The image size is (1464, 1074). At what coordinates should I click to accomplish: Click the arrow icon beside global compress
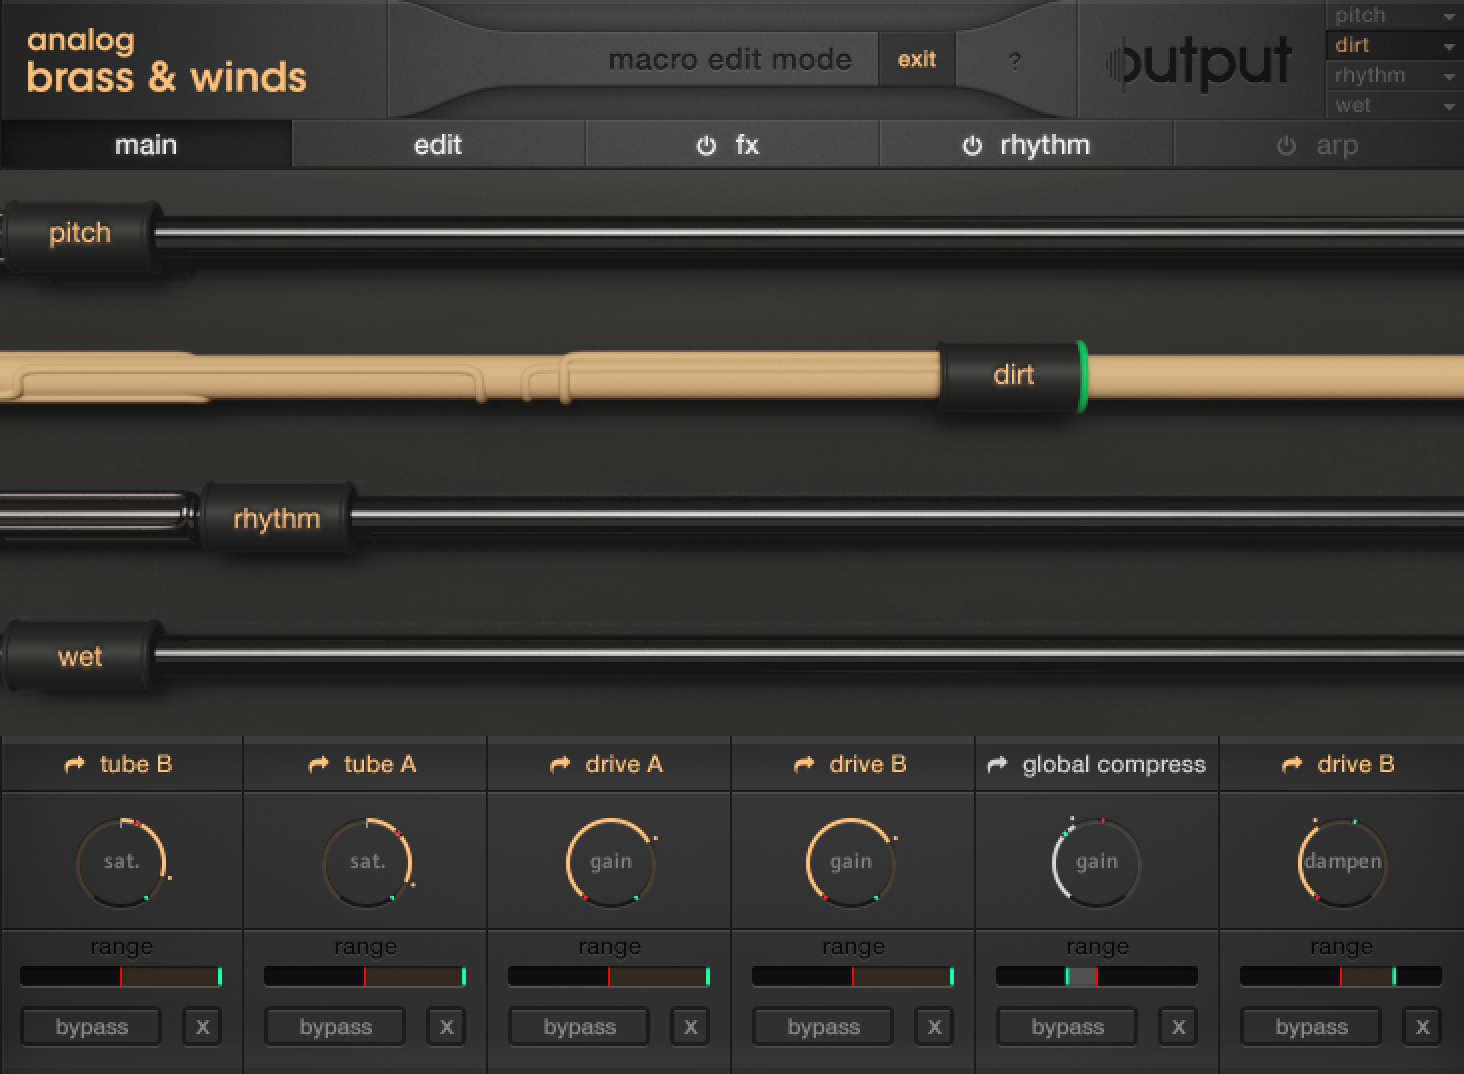[996, 764]
